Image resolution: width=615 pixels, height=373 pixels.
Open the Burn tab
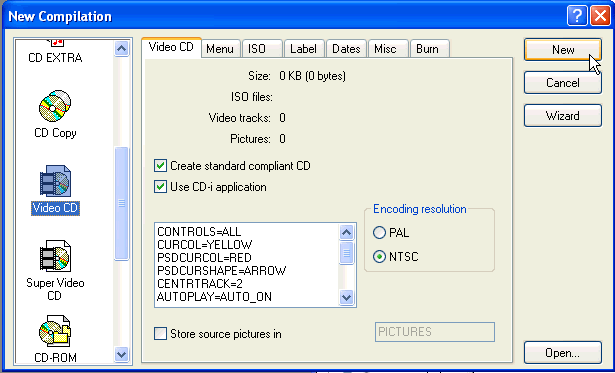click(x=427, y=49)
